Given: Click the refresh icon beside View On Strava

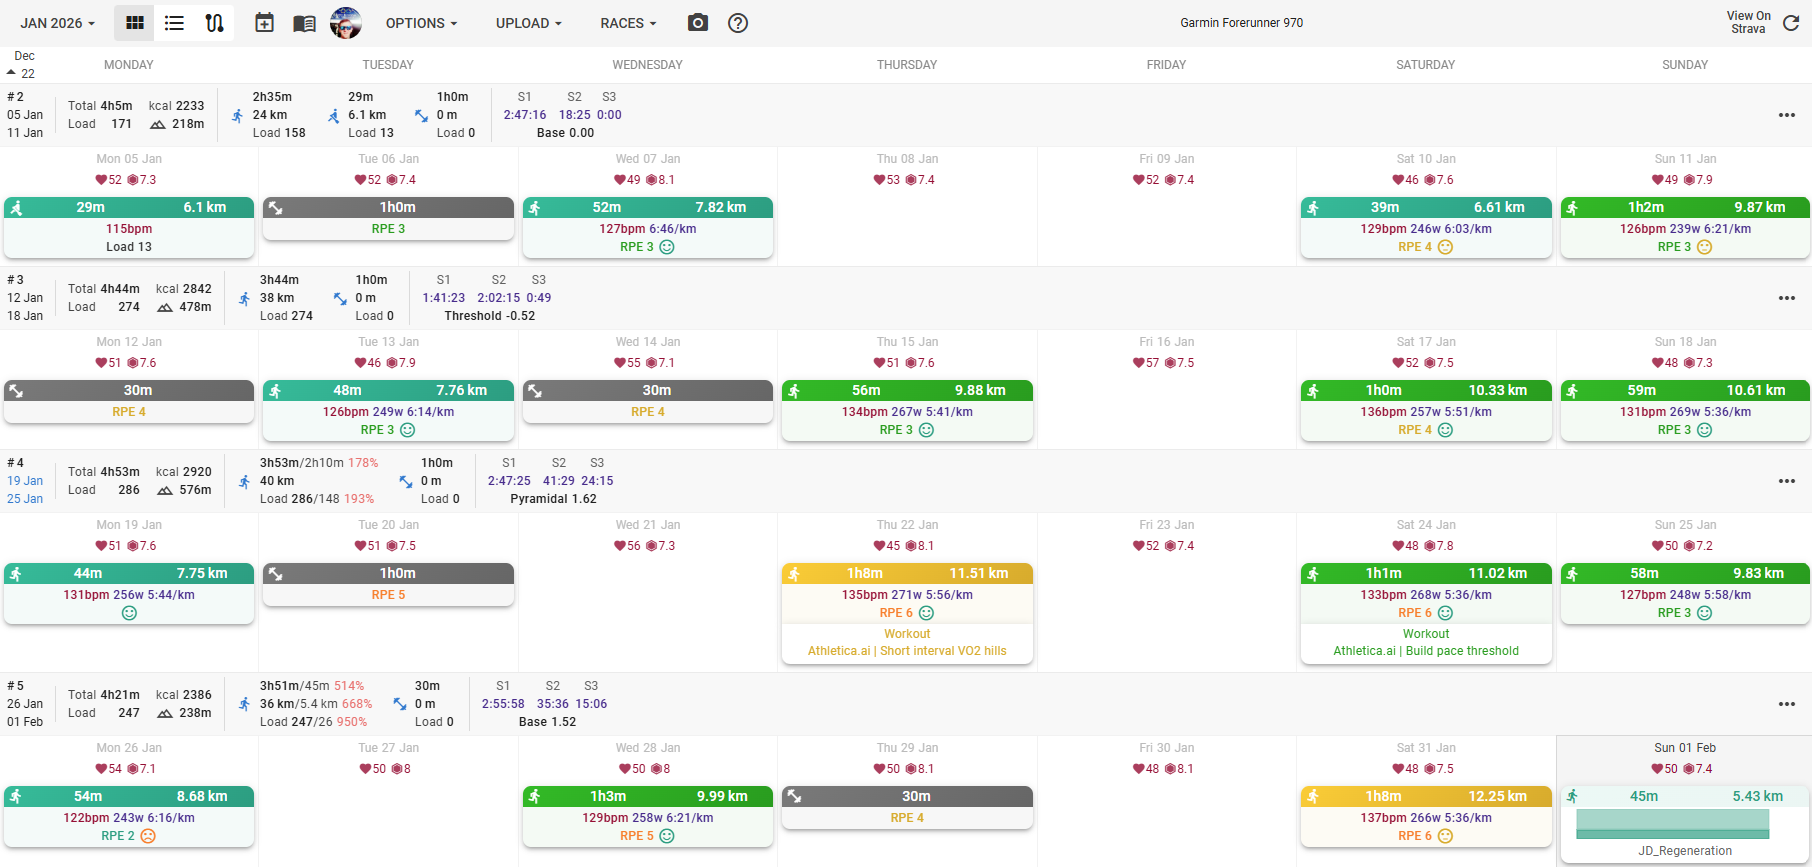Looking at the screenshot, I should coord(1791,23).
